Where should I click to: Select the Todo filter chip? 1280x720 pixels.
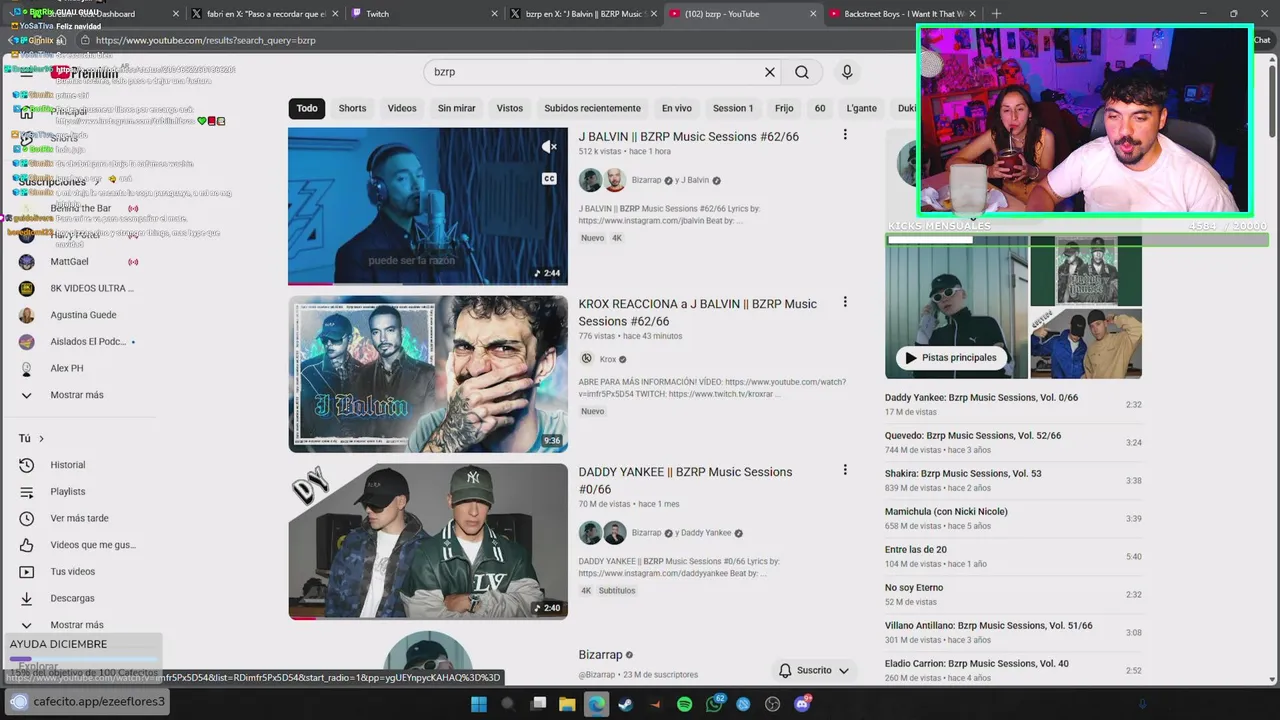tap(307, 108)
